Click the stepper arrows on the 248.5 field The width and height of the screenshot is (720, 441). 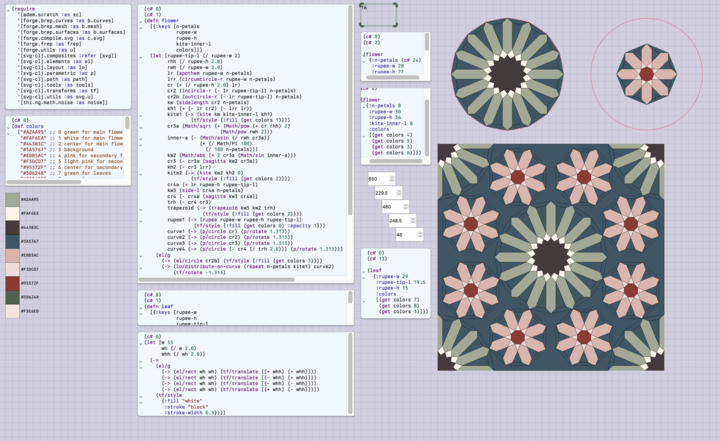(x=413, y=220)
